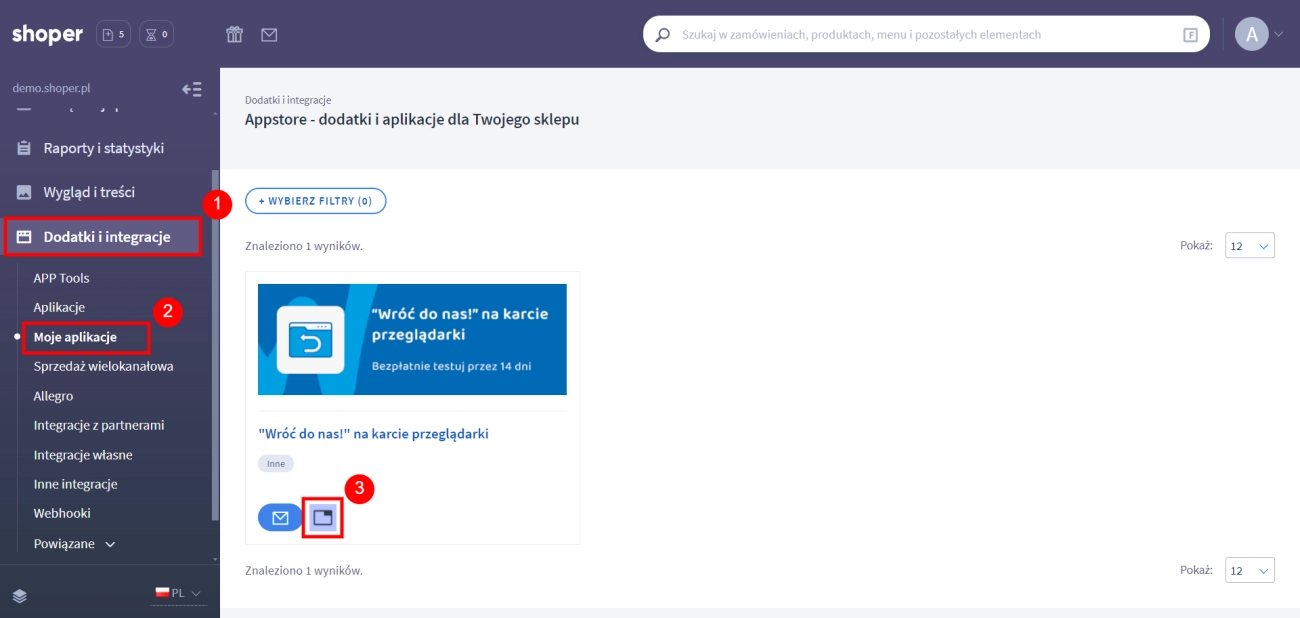Open the bottom Pokaż results-per-page dropdown
The width and height of the screenshot is (1300, 618).
coord(1250,570)
